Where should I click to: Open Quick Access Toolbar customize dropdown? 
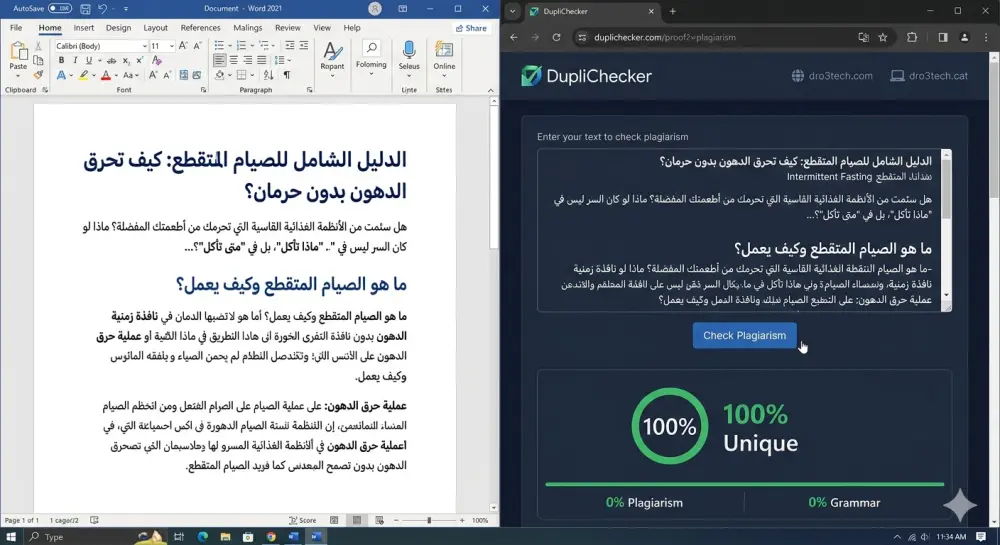pyautogui.click(x=126, y=9)
